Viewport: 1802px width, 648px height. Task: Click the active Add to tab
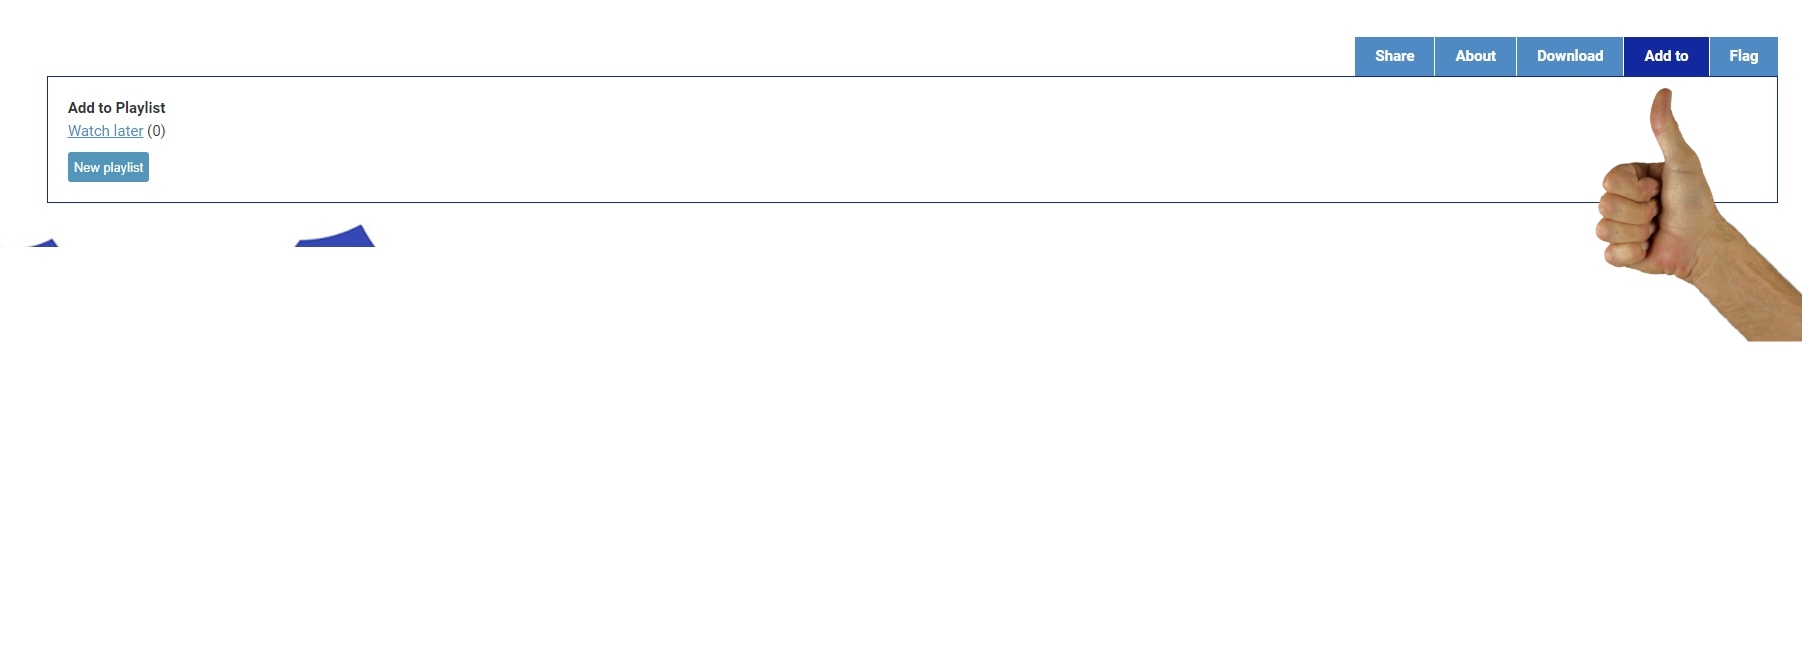pos(1666,56)
